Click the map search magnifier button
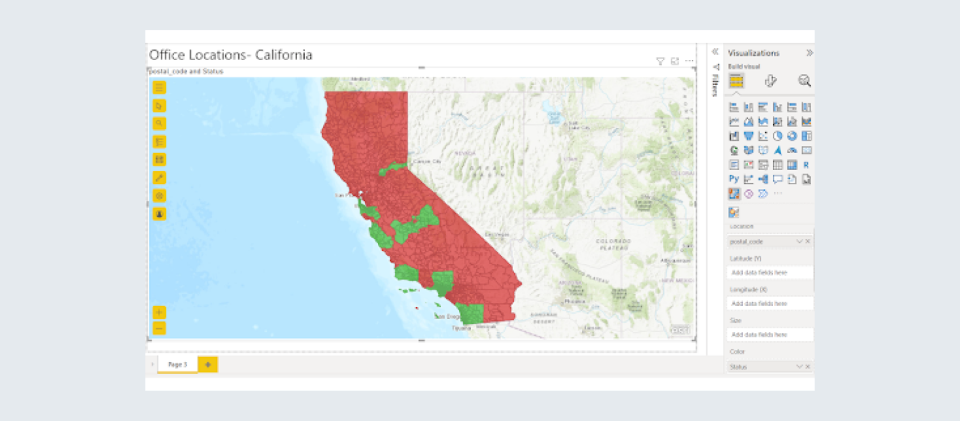 coord(159,123)
